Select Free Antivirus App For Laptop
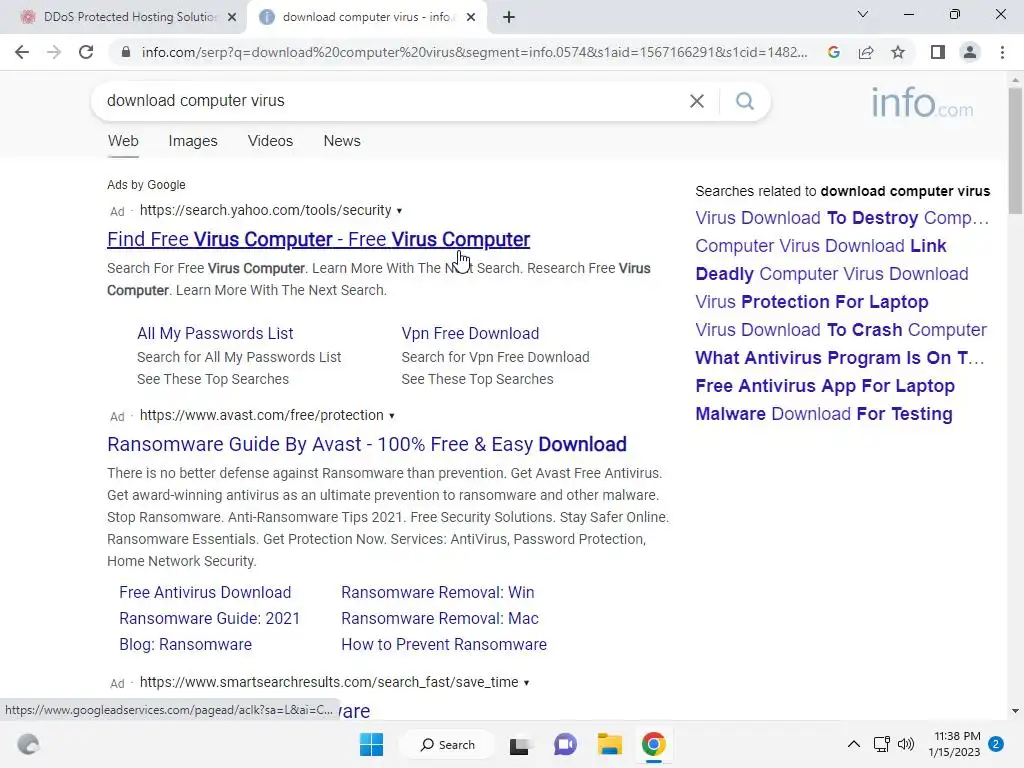This screenshot has width=1024, height=768. 825,387
